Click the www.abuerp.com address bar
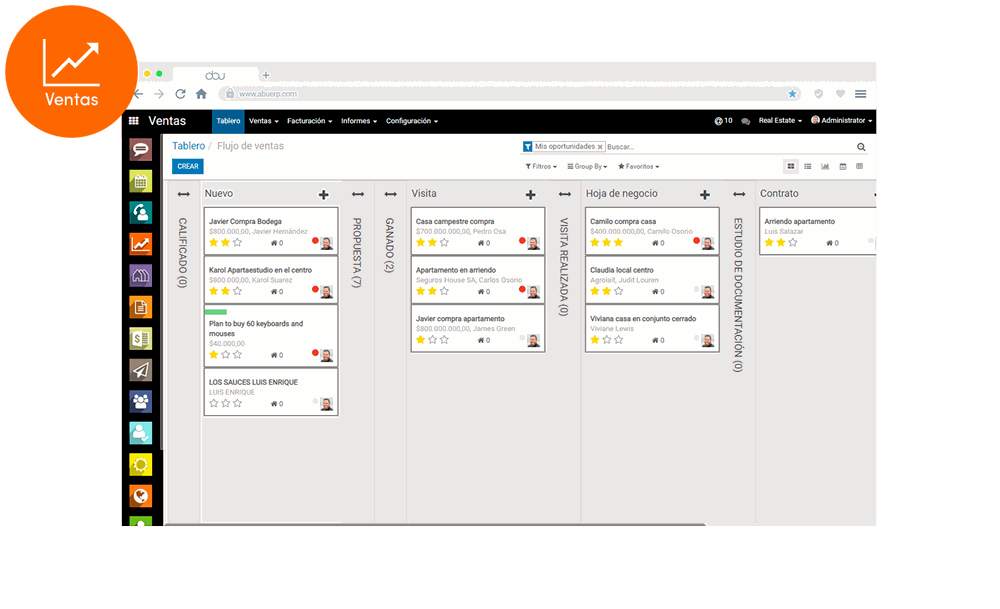This screenshot has width=1000, height=609. pyautogui.click(x=510, y=94)
